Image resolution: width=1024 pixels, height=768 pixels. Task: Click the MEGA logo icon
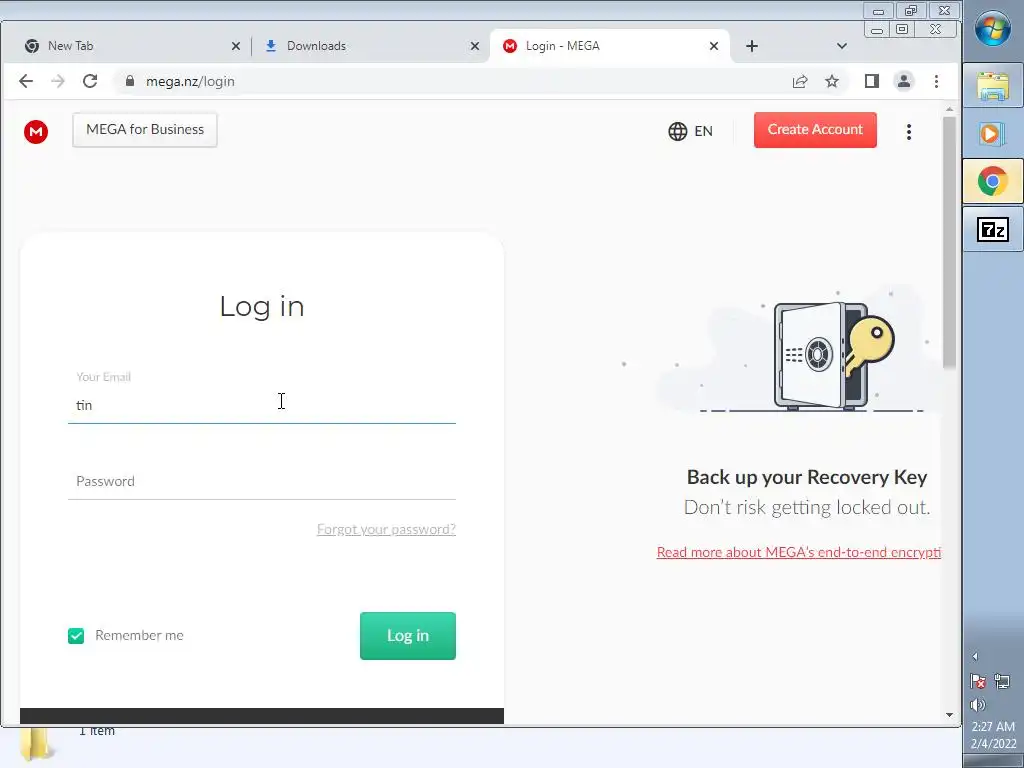click(x=36, y=132)
